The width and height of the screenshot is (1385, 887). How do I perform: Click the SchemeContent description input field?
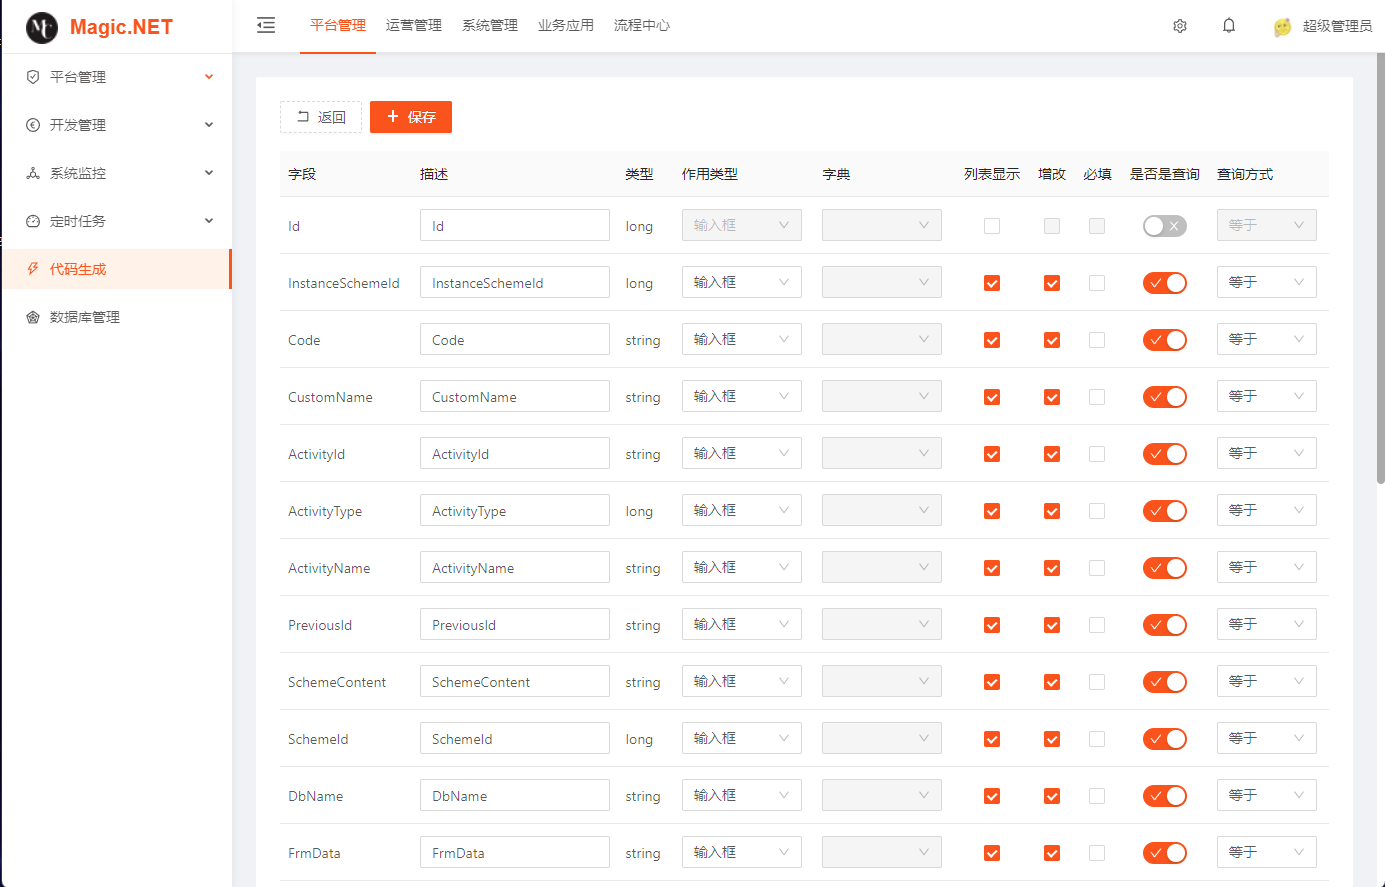514,682
